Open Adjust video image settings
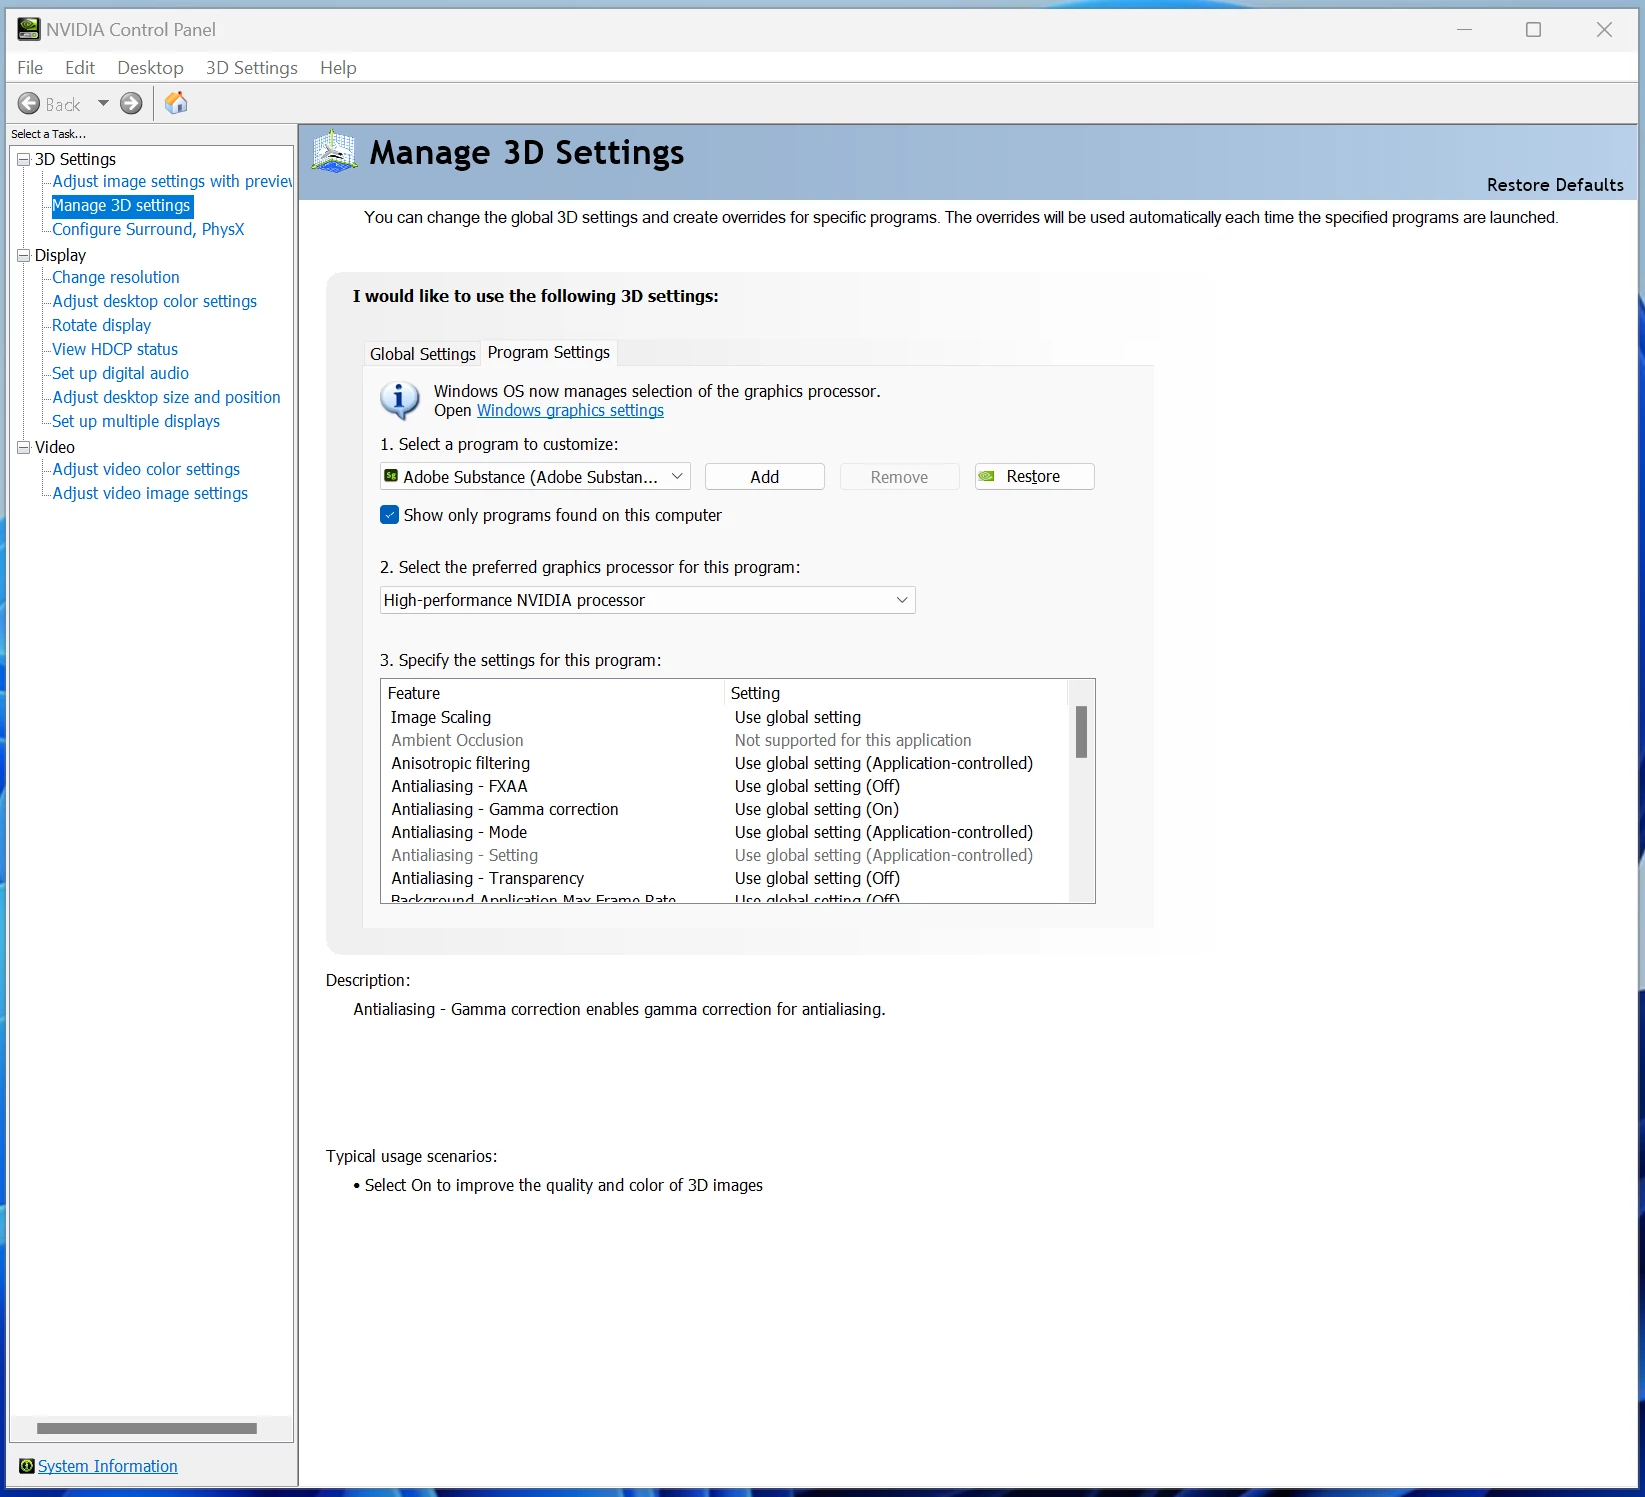 coord(150,493)
